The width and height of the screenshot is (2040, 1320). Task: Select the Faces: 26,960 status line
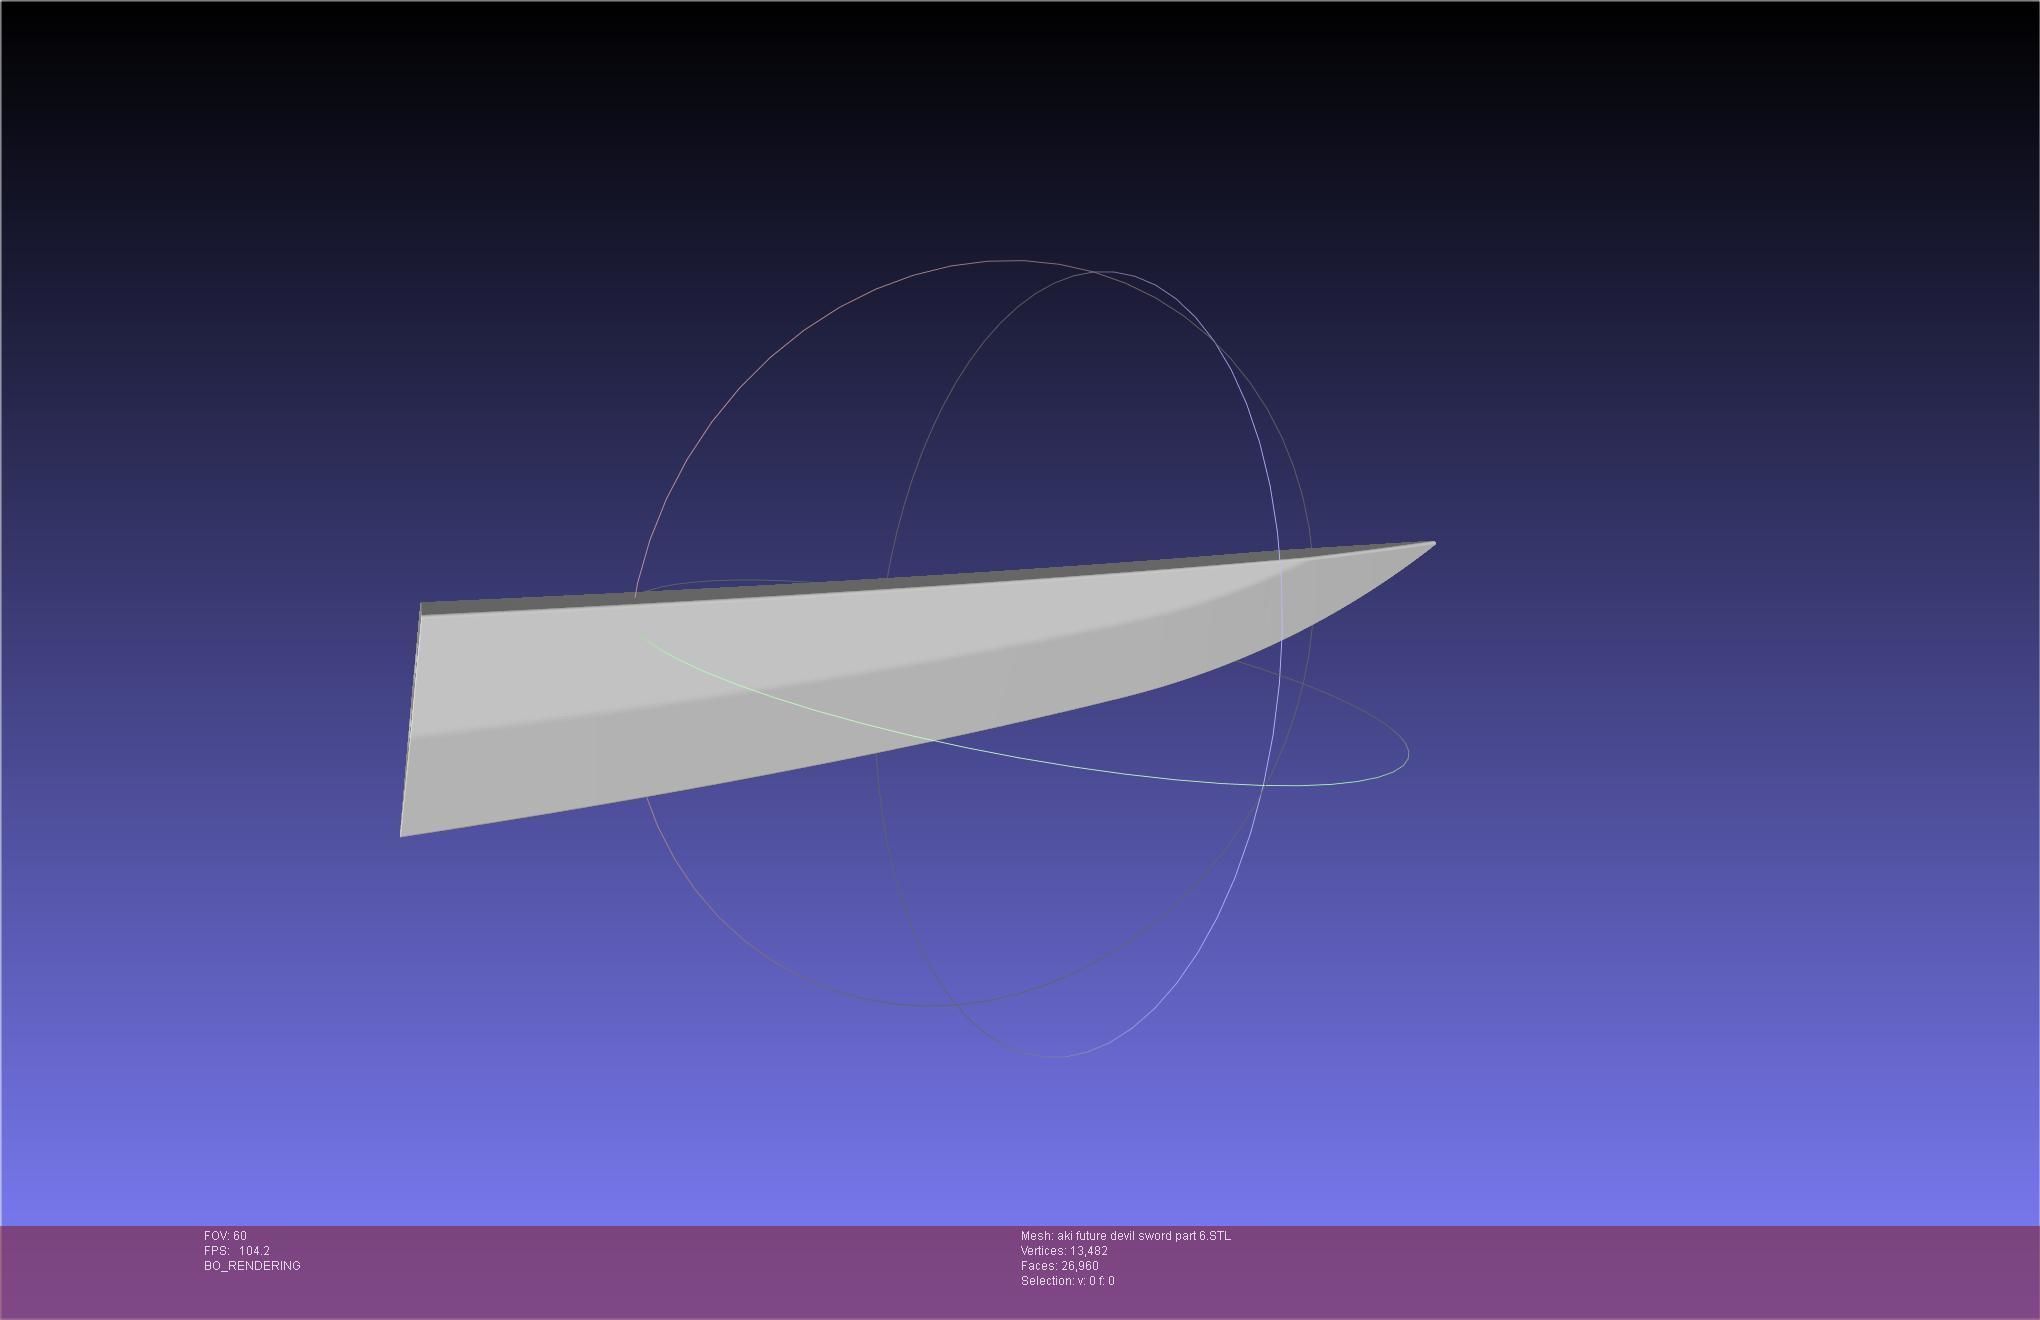(x=1059, y=1266)
